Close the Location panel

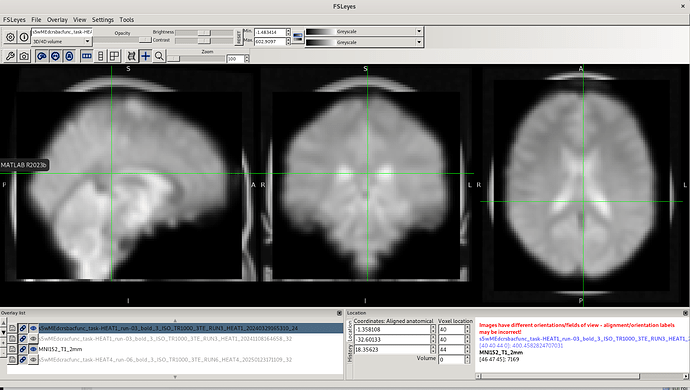685,313
